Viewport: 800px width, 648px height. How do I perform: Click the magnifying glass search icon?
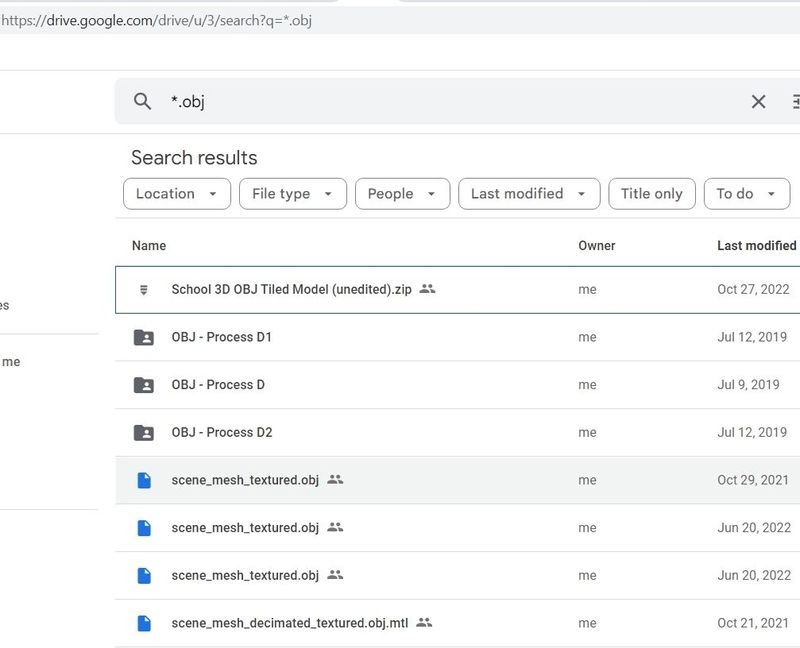(143, 101)
